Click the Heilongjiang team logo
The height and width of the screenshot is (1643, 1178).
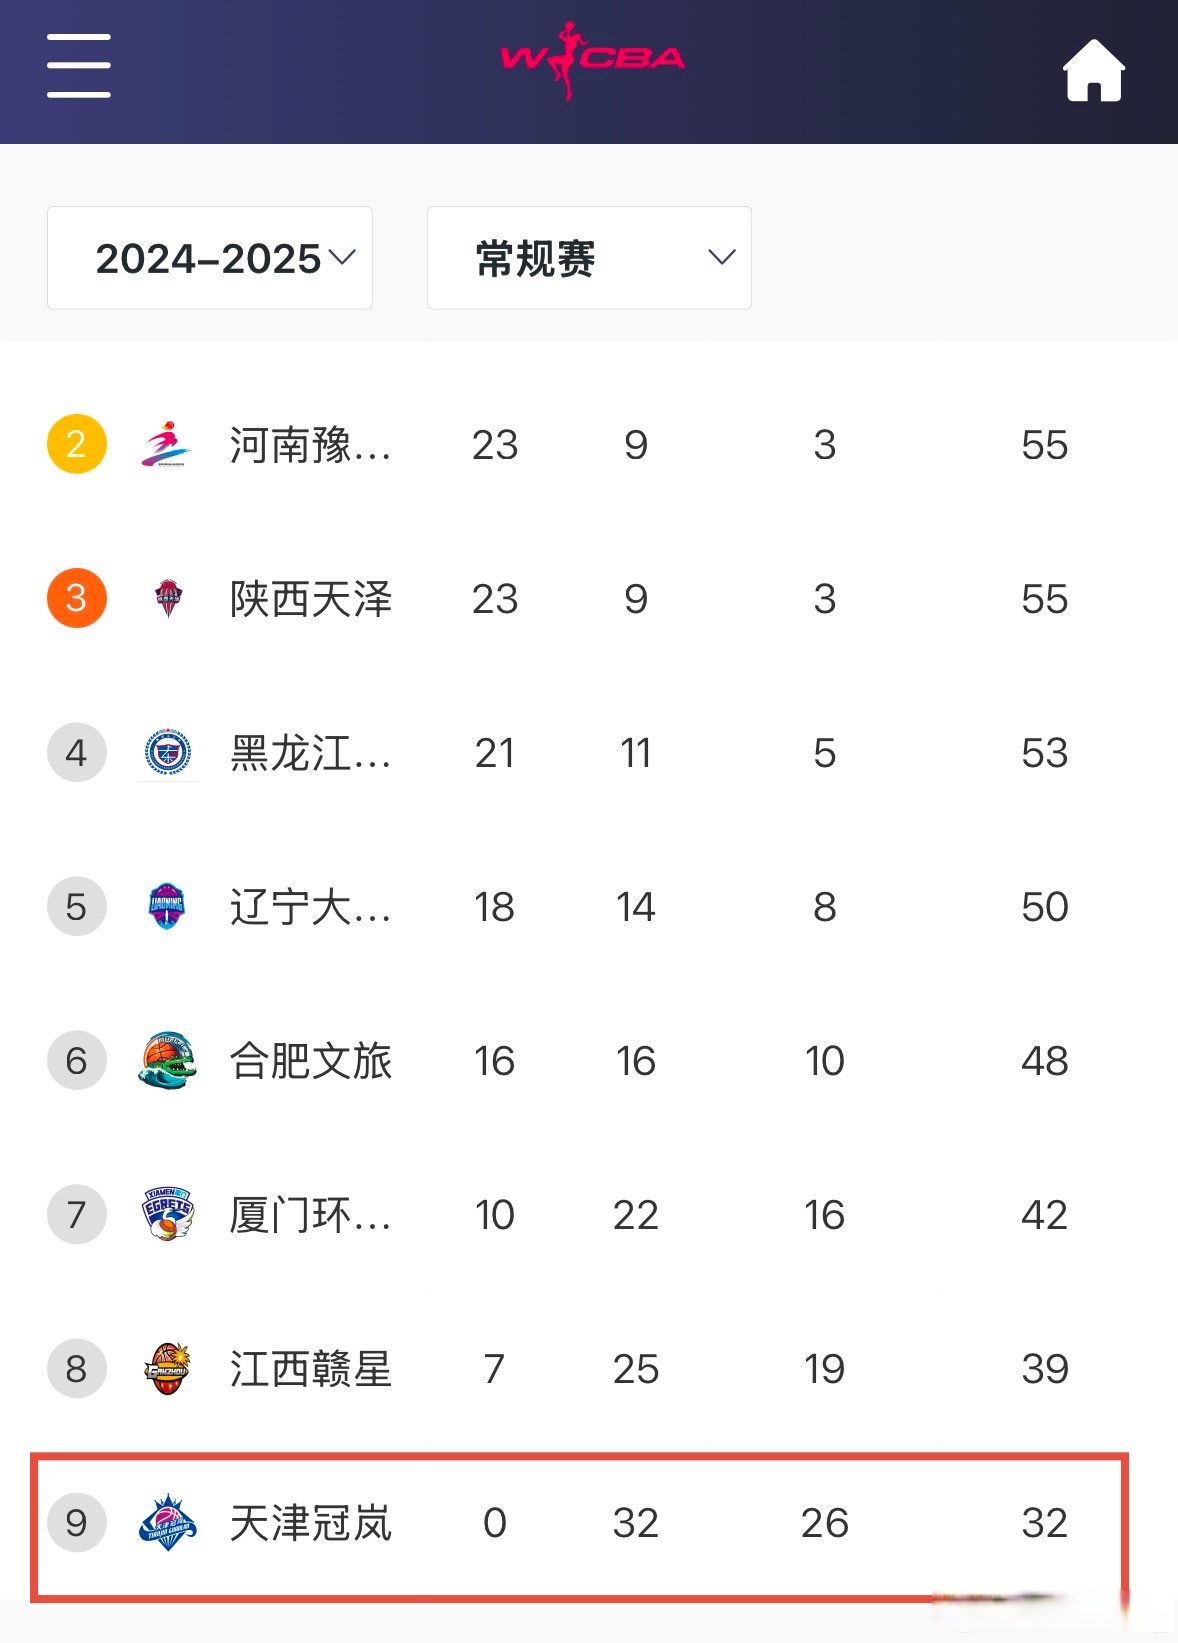(168, 753)
